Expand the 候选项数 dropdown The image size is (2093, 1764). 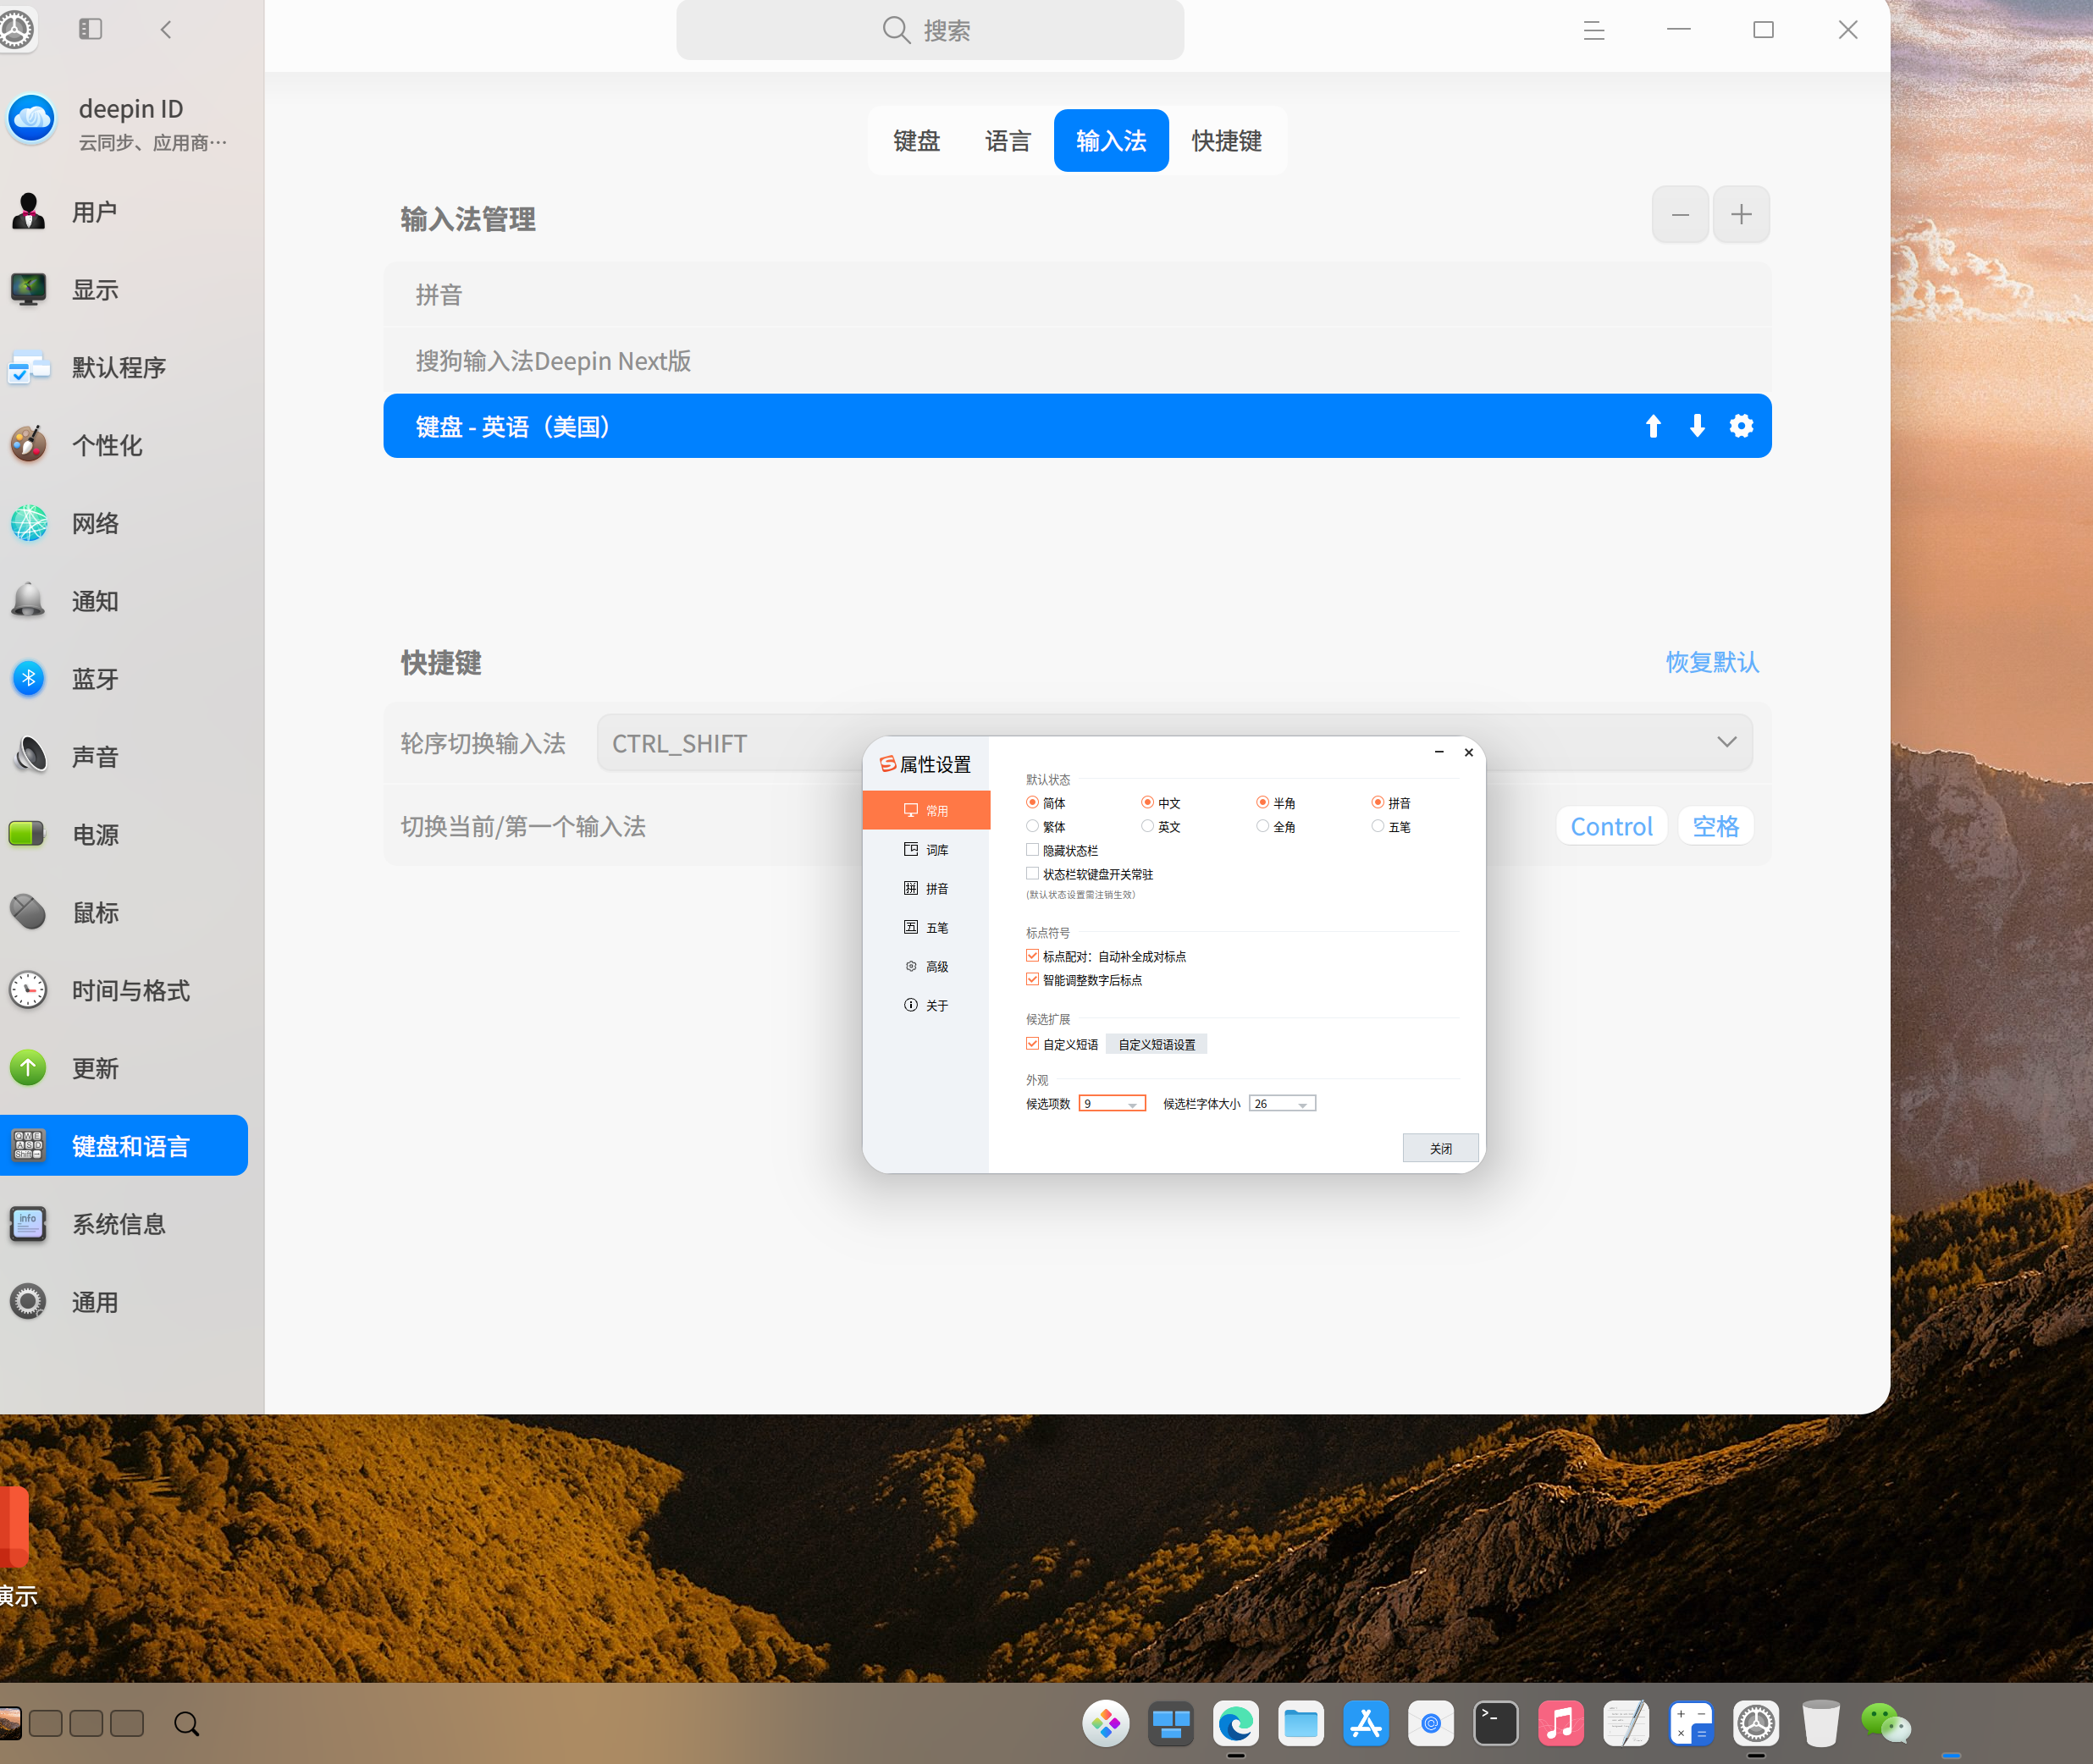1112,1103
